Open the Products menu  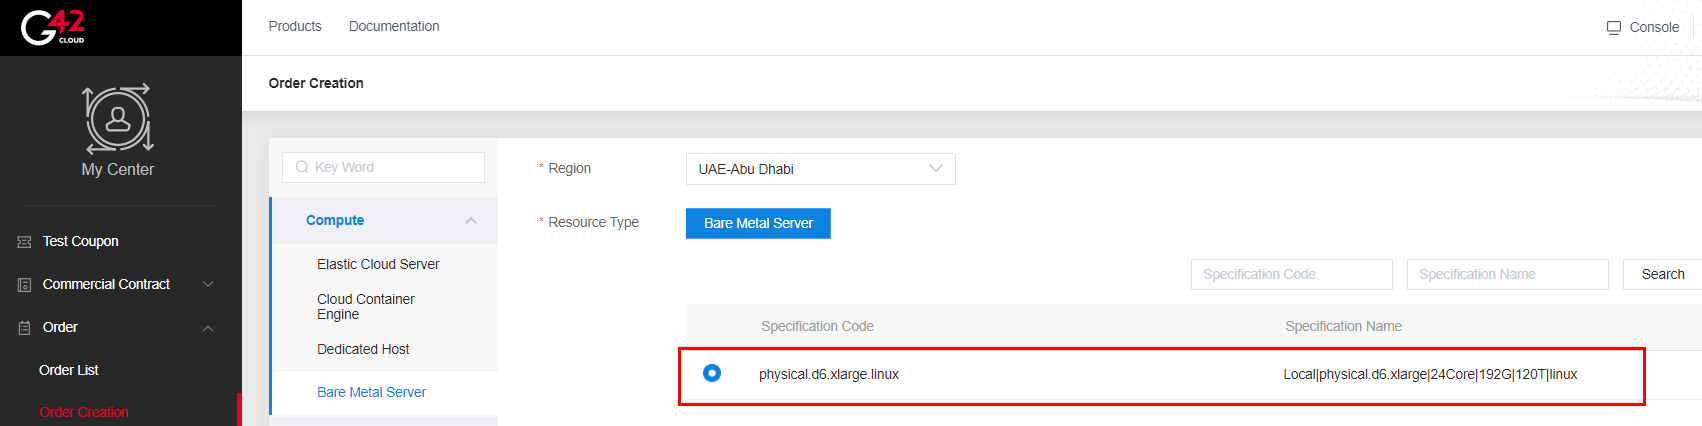point(295,26)
